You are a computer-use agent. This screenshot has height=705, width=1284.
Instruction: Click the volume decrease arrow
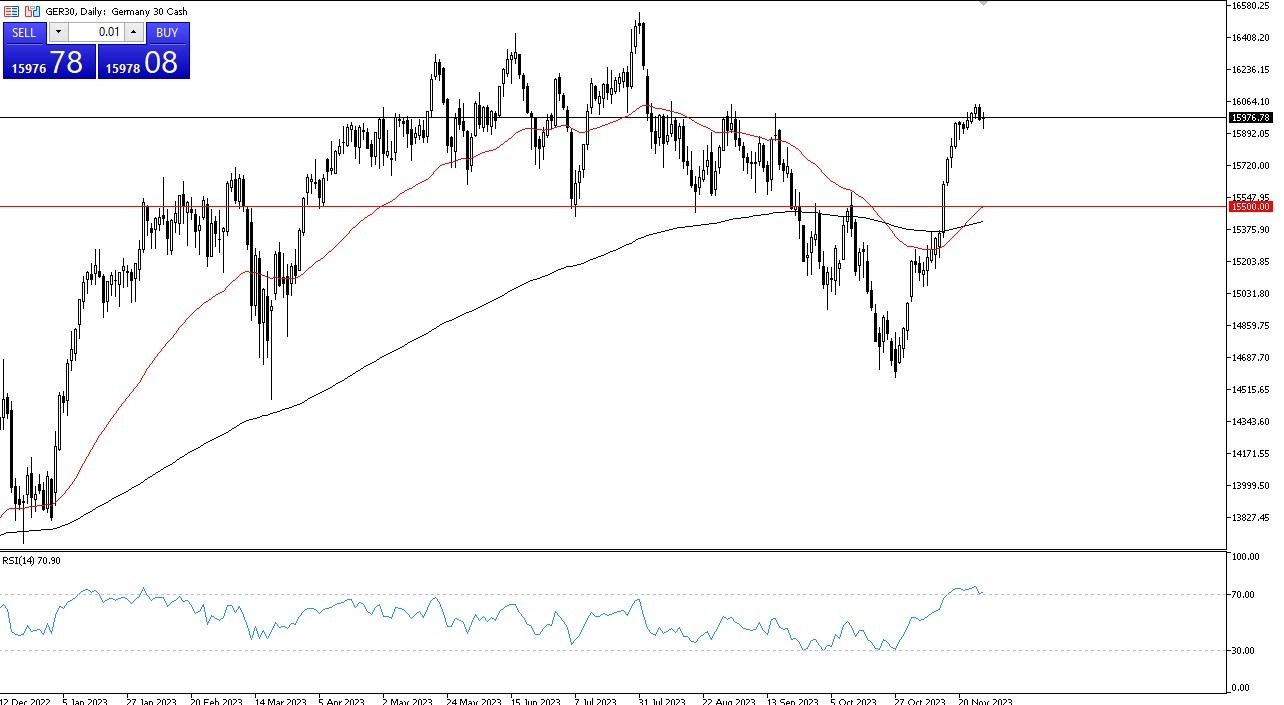coord(57,32)
